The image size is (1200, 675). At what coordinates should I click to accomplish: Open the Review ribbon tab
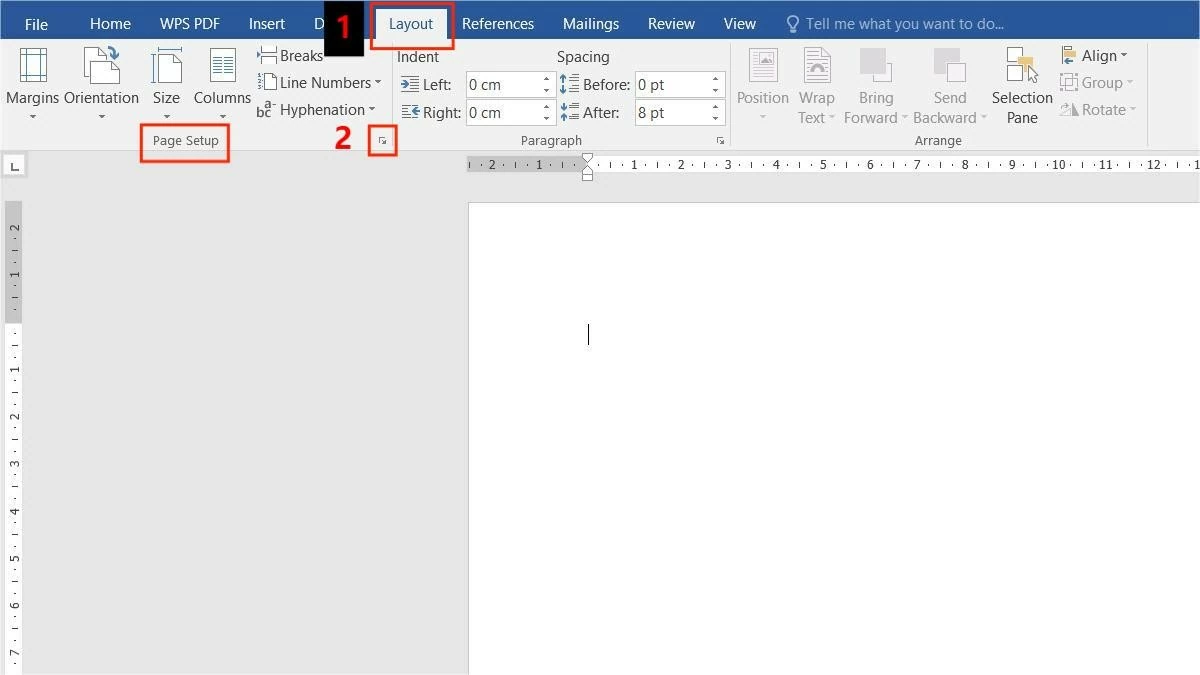[x=670, y=23]
